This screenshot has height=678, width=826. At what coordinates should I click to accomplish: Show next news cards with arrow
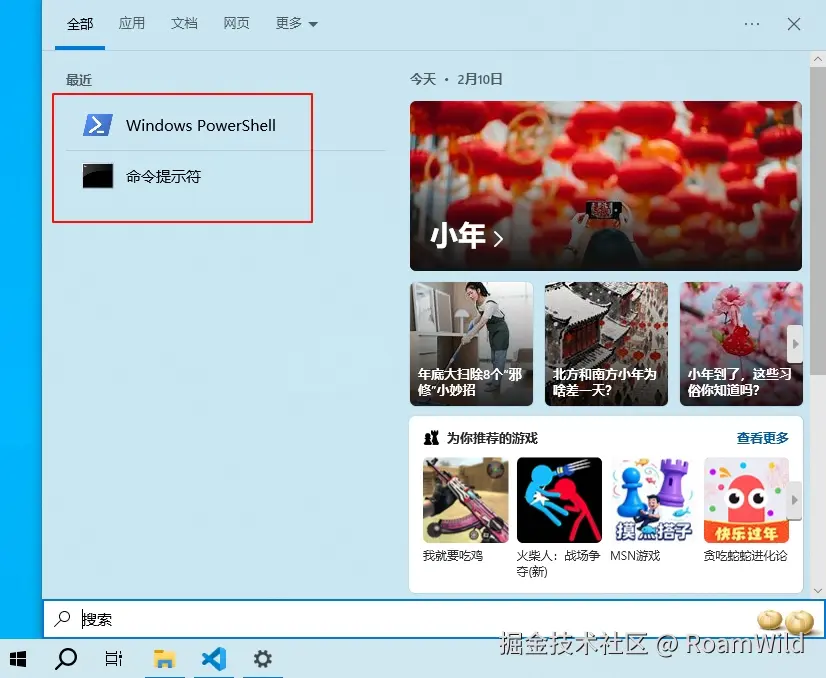click(795, 343)
